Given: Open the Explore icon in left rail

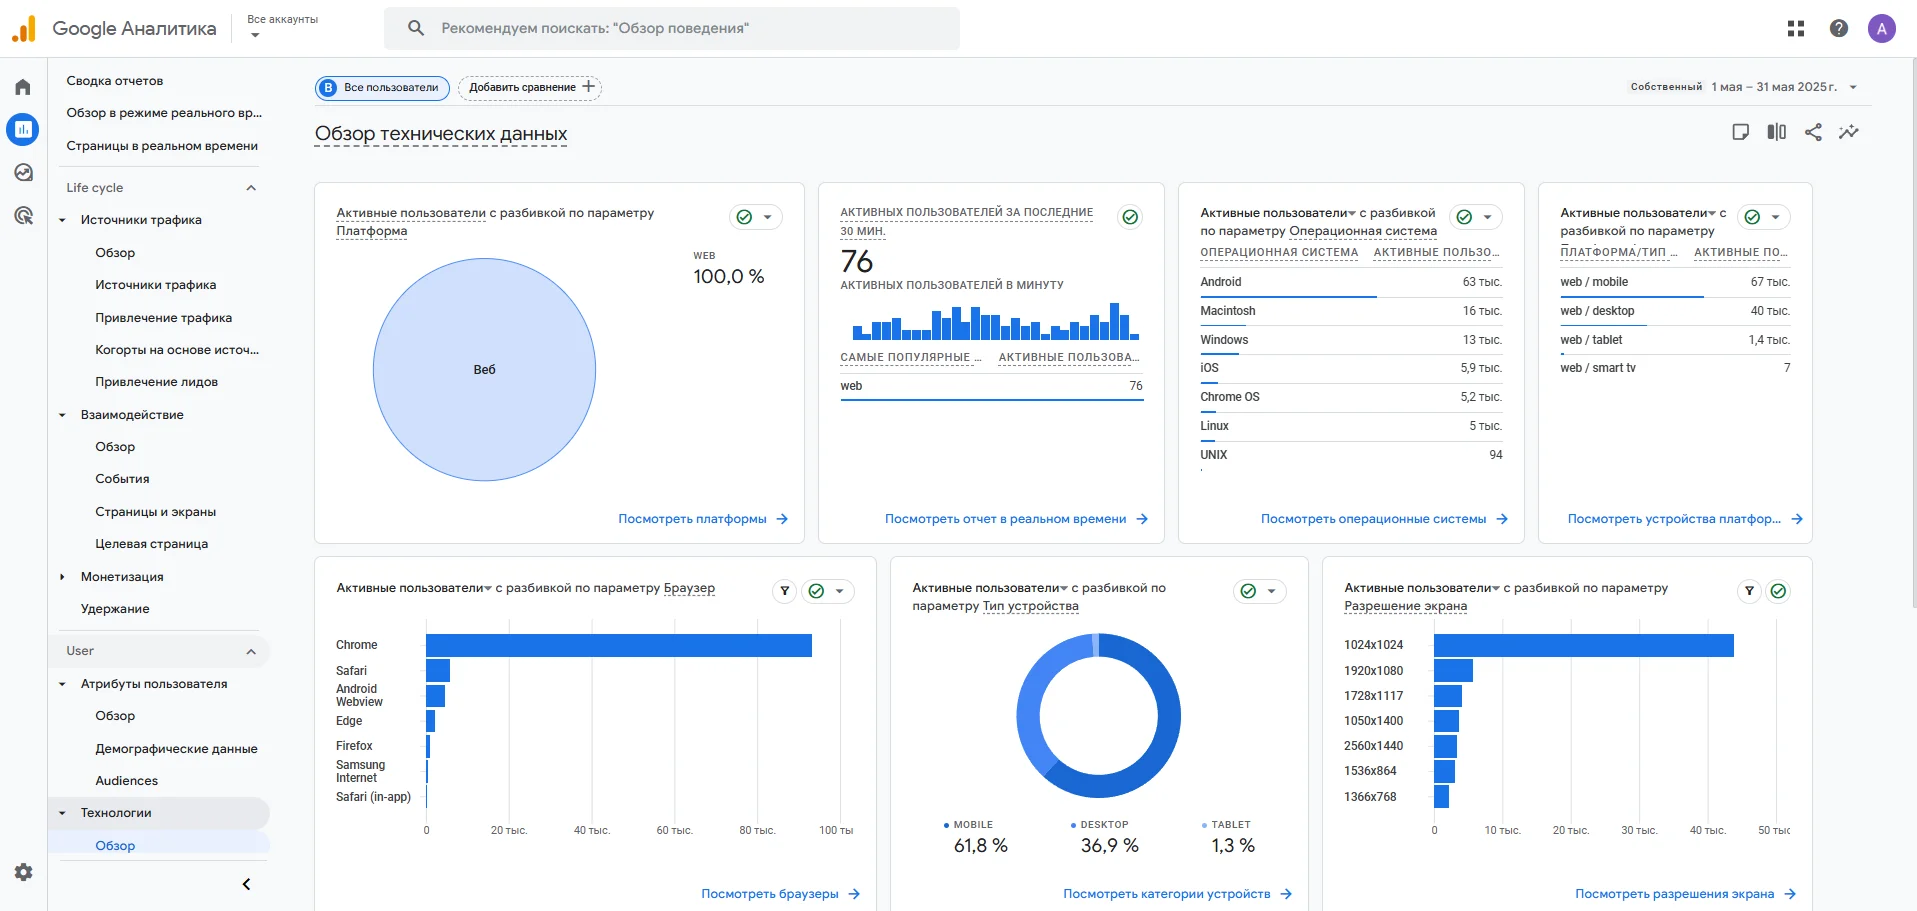Looking at the screenshot, I should [x=23, y=172].
